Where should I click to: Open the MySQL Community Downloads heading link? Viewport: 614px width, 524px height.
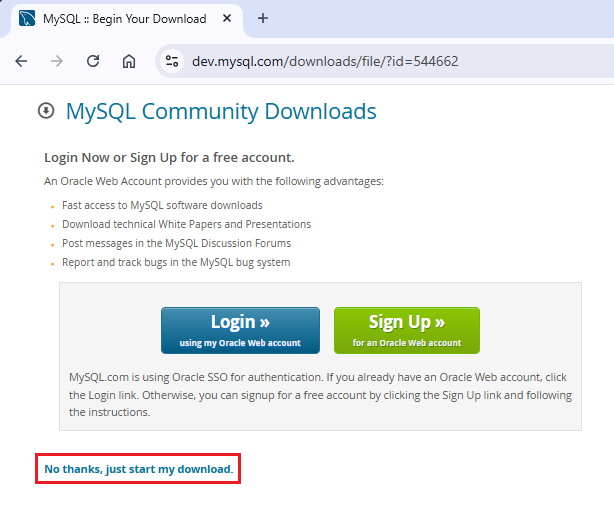point(221,111)
